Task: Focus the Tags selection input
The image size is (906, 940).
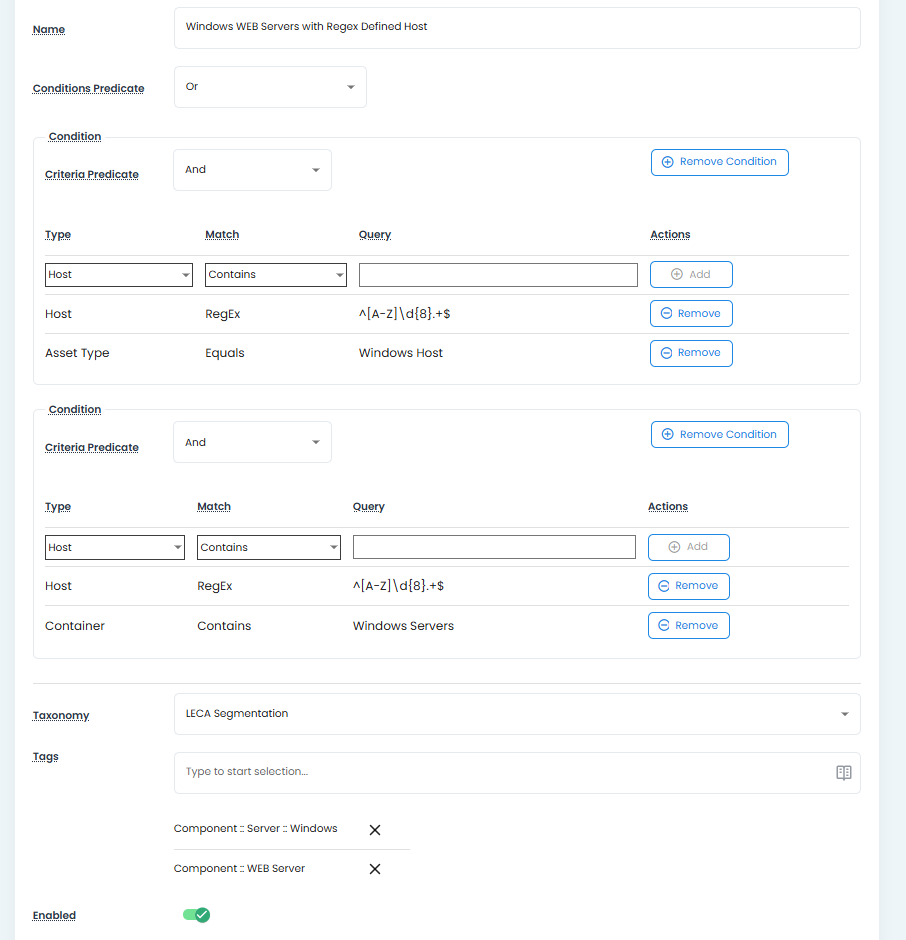Action: click(x=500, y=773)
